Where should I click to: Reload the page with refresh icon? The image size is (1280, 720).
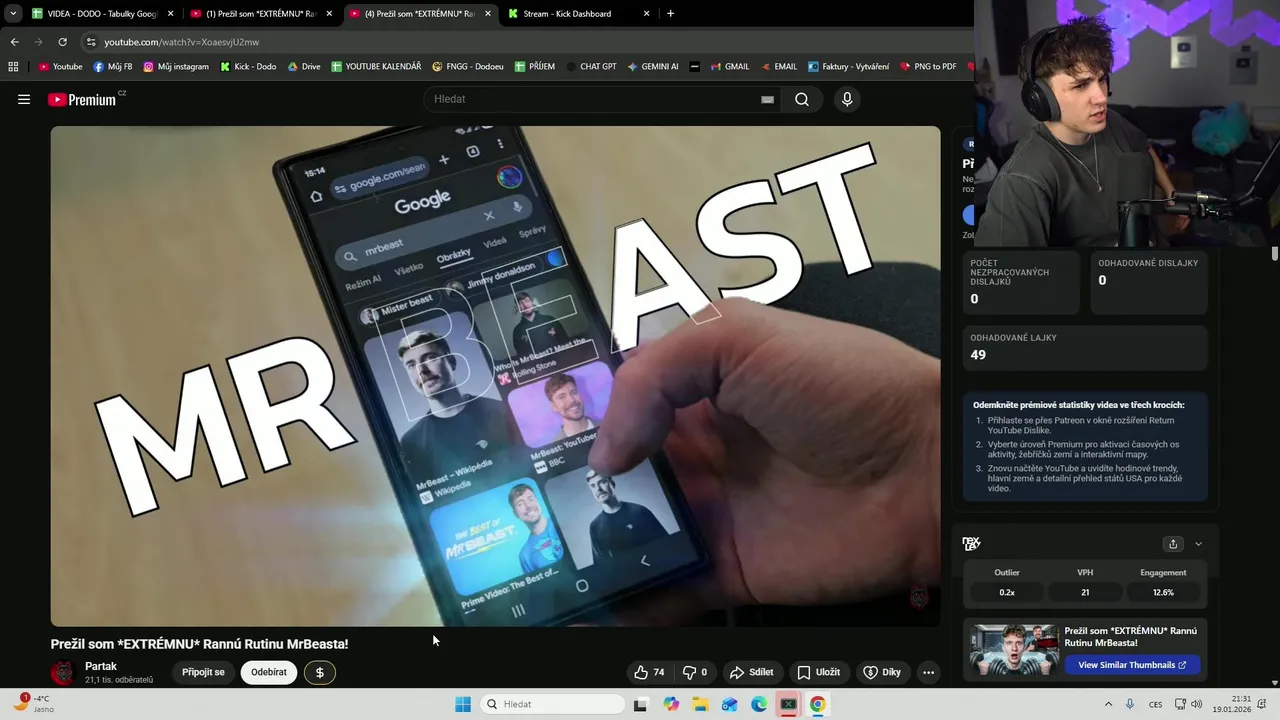point(62,42)
